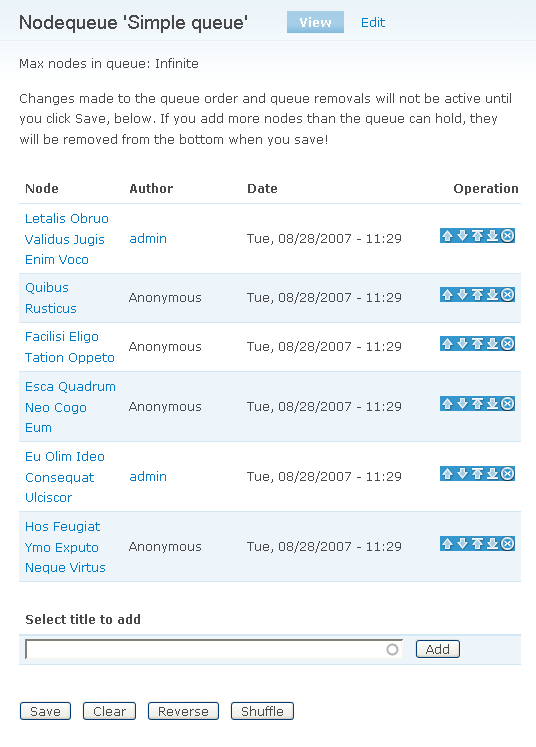Open the Esca Quadrum Neo Cogo Eum node
536x747 pixels.
(x=70, y=407)
